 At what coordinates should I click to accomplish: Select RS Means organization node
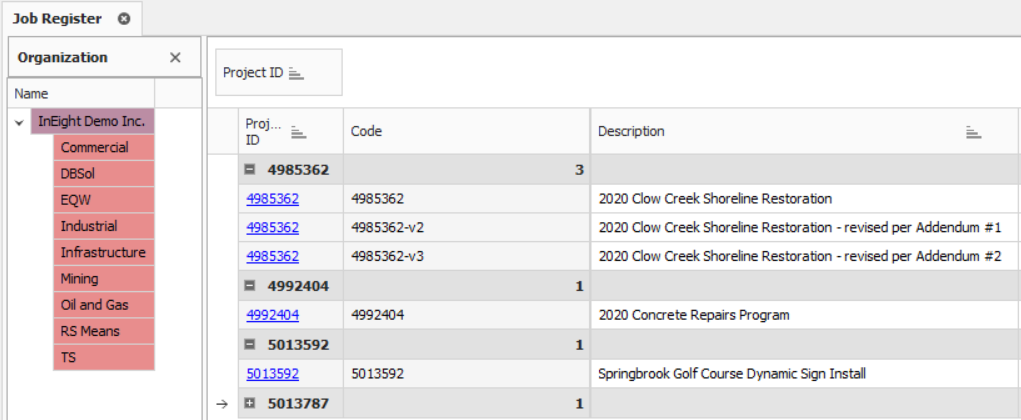coord(89,331)
